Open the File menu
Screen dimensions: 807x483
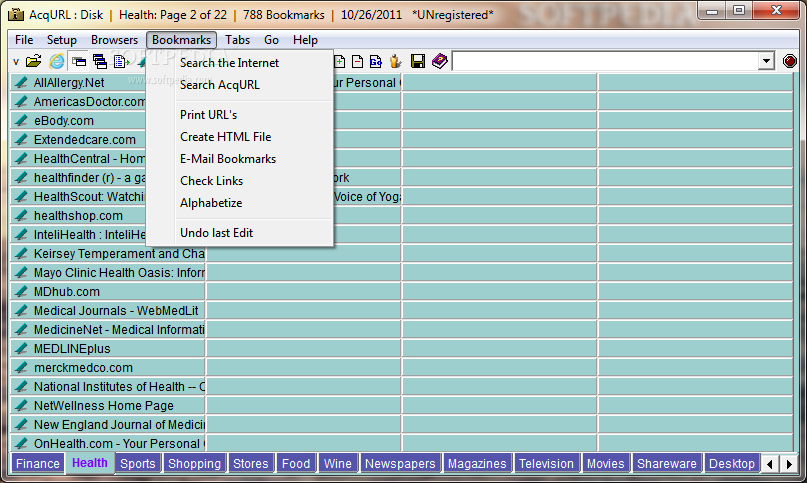(x=24, y=40)
